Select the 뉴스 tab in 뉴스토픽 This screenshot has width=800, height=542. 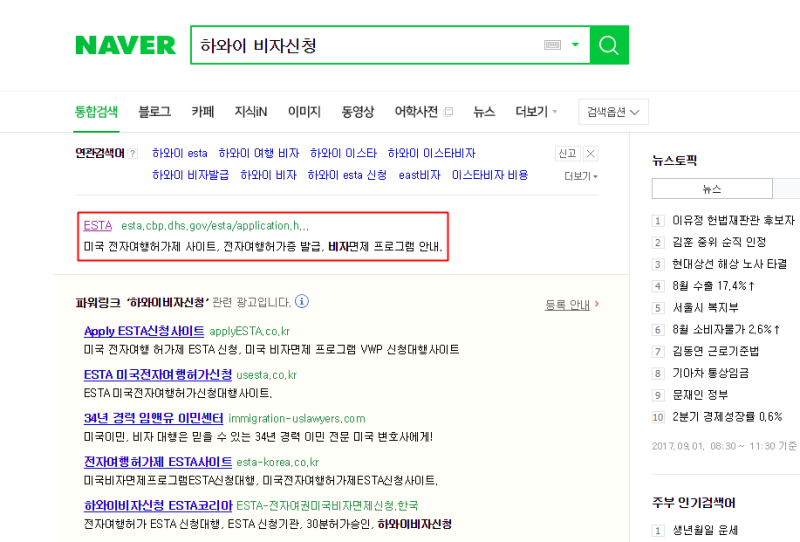click(712, 189)
